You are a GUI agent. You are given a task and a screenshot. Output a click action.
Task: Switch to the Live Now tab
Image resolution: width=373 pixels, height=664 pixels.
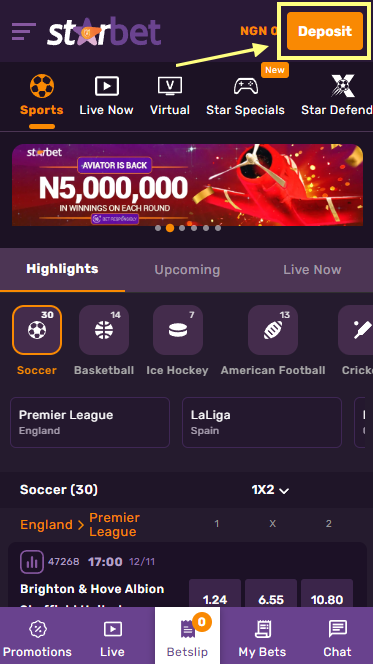point(312,270)
